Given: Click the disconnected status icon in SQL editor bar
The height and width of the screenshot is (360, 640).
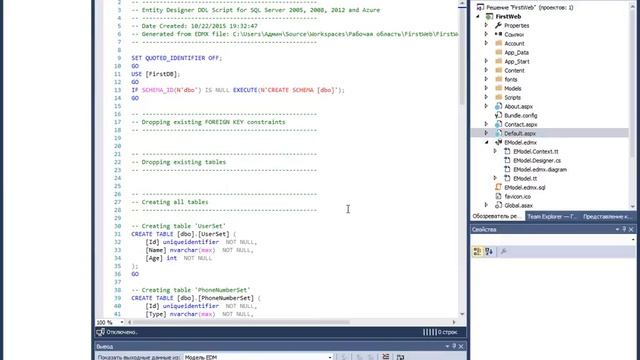Looking at the screenshot, I should [100, 332].
